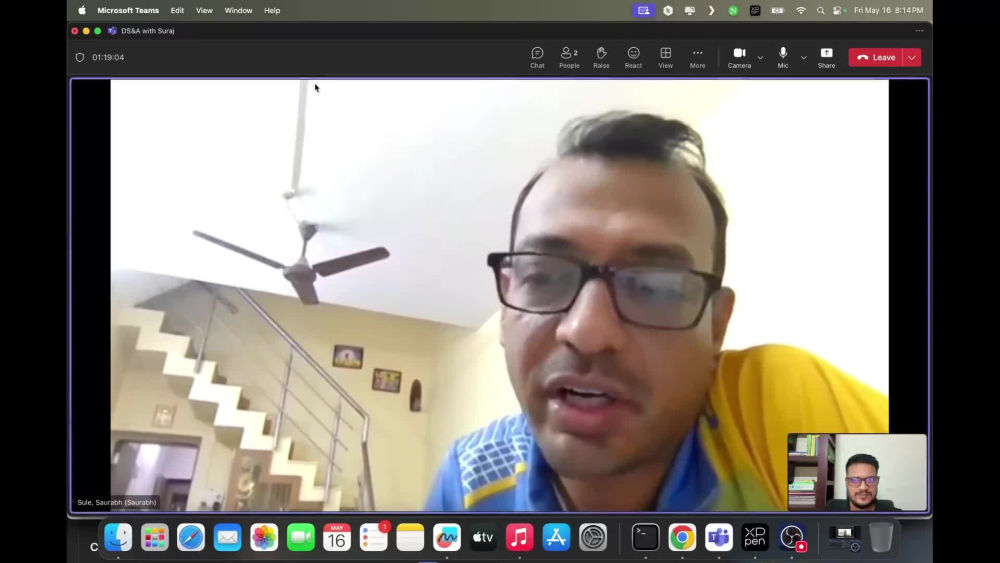The width and height of the screenshot is (1000, 563).
Task: Open the React emoji picker
Action: (633, 57)
